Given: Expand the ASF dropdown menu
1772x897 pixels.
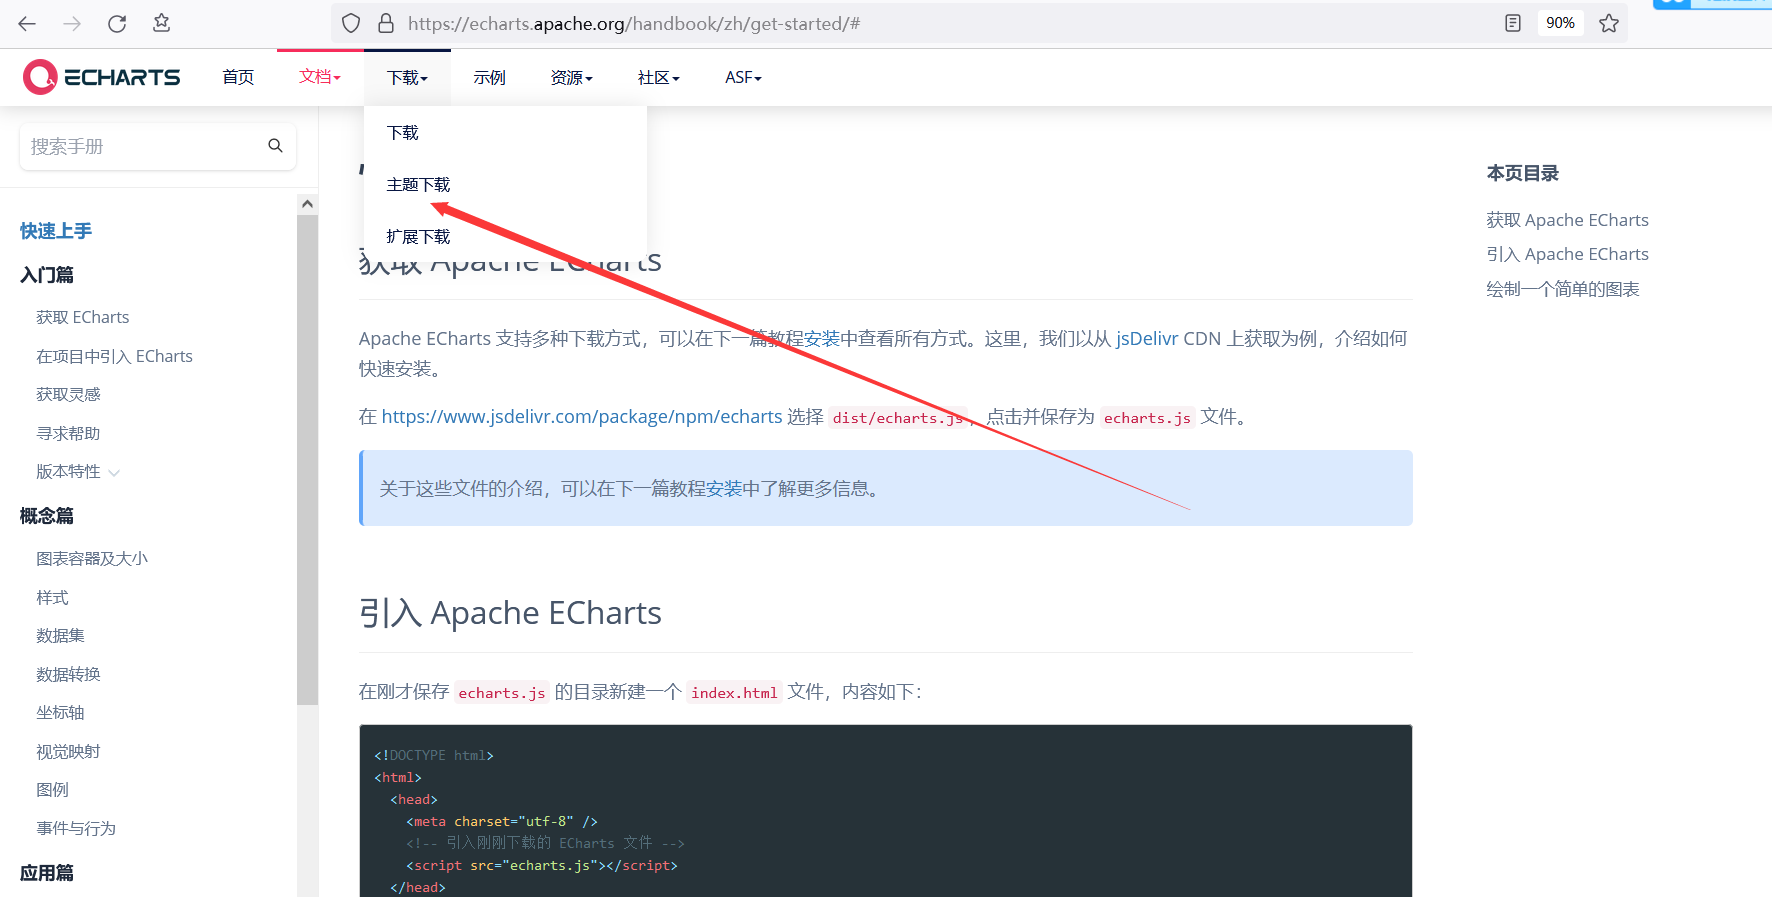Looking at the screenshot, I should [x=743, y=77].
